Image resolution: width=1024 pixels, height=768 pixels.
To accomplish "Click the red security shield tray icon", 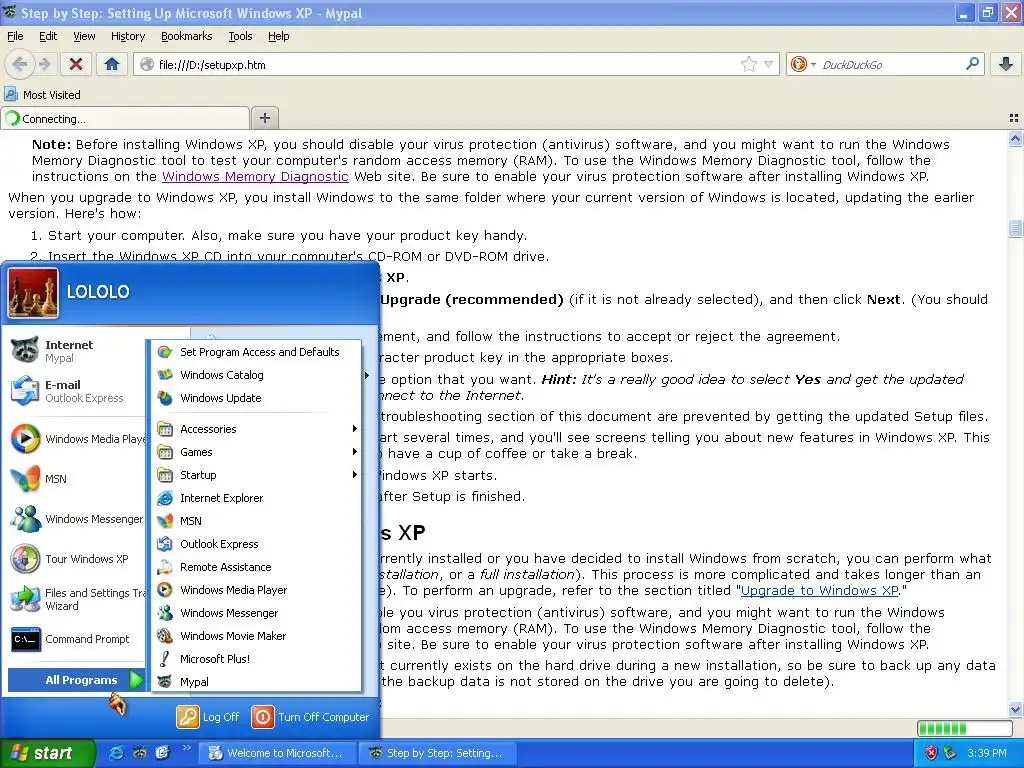I will (x=931, y=753).
